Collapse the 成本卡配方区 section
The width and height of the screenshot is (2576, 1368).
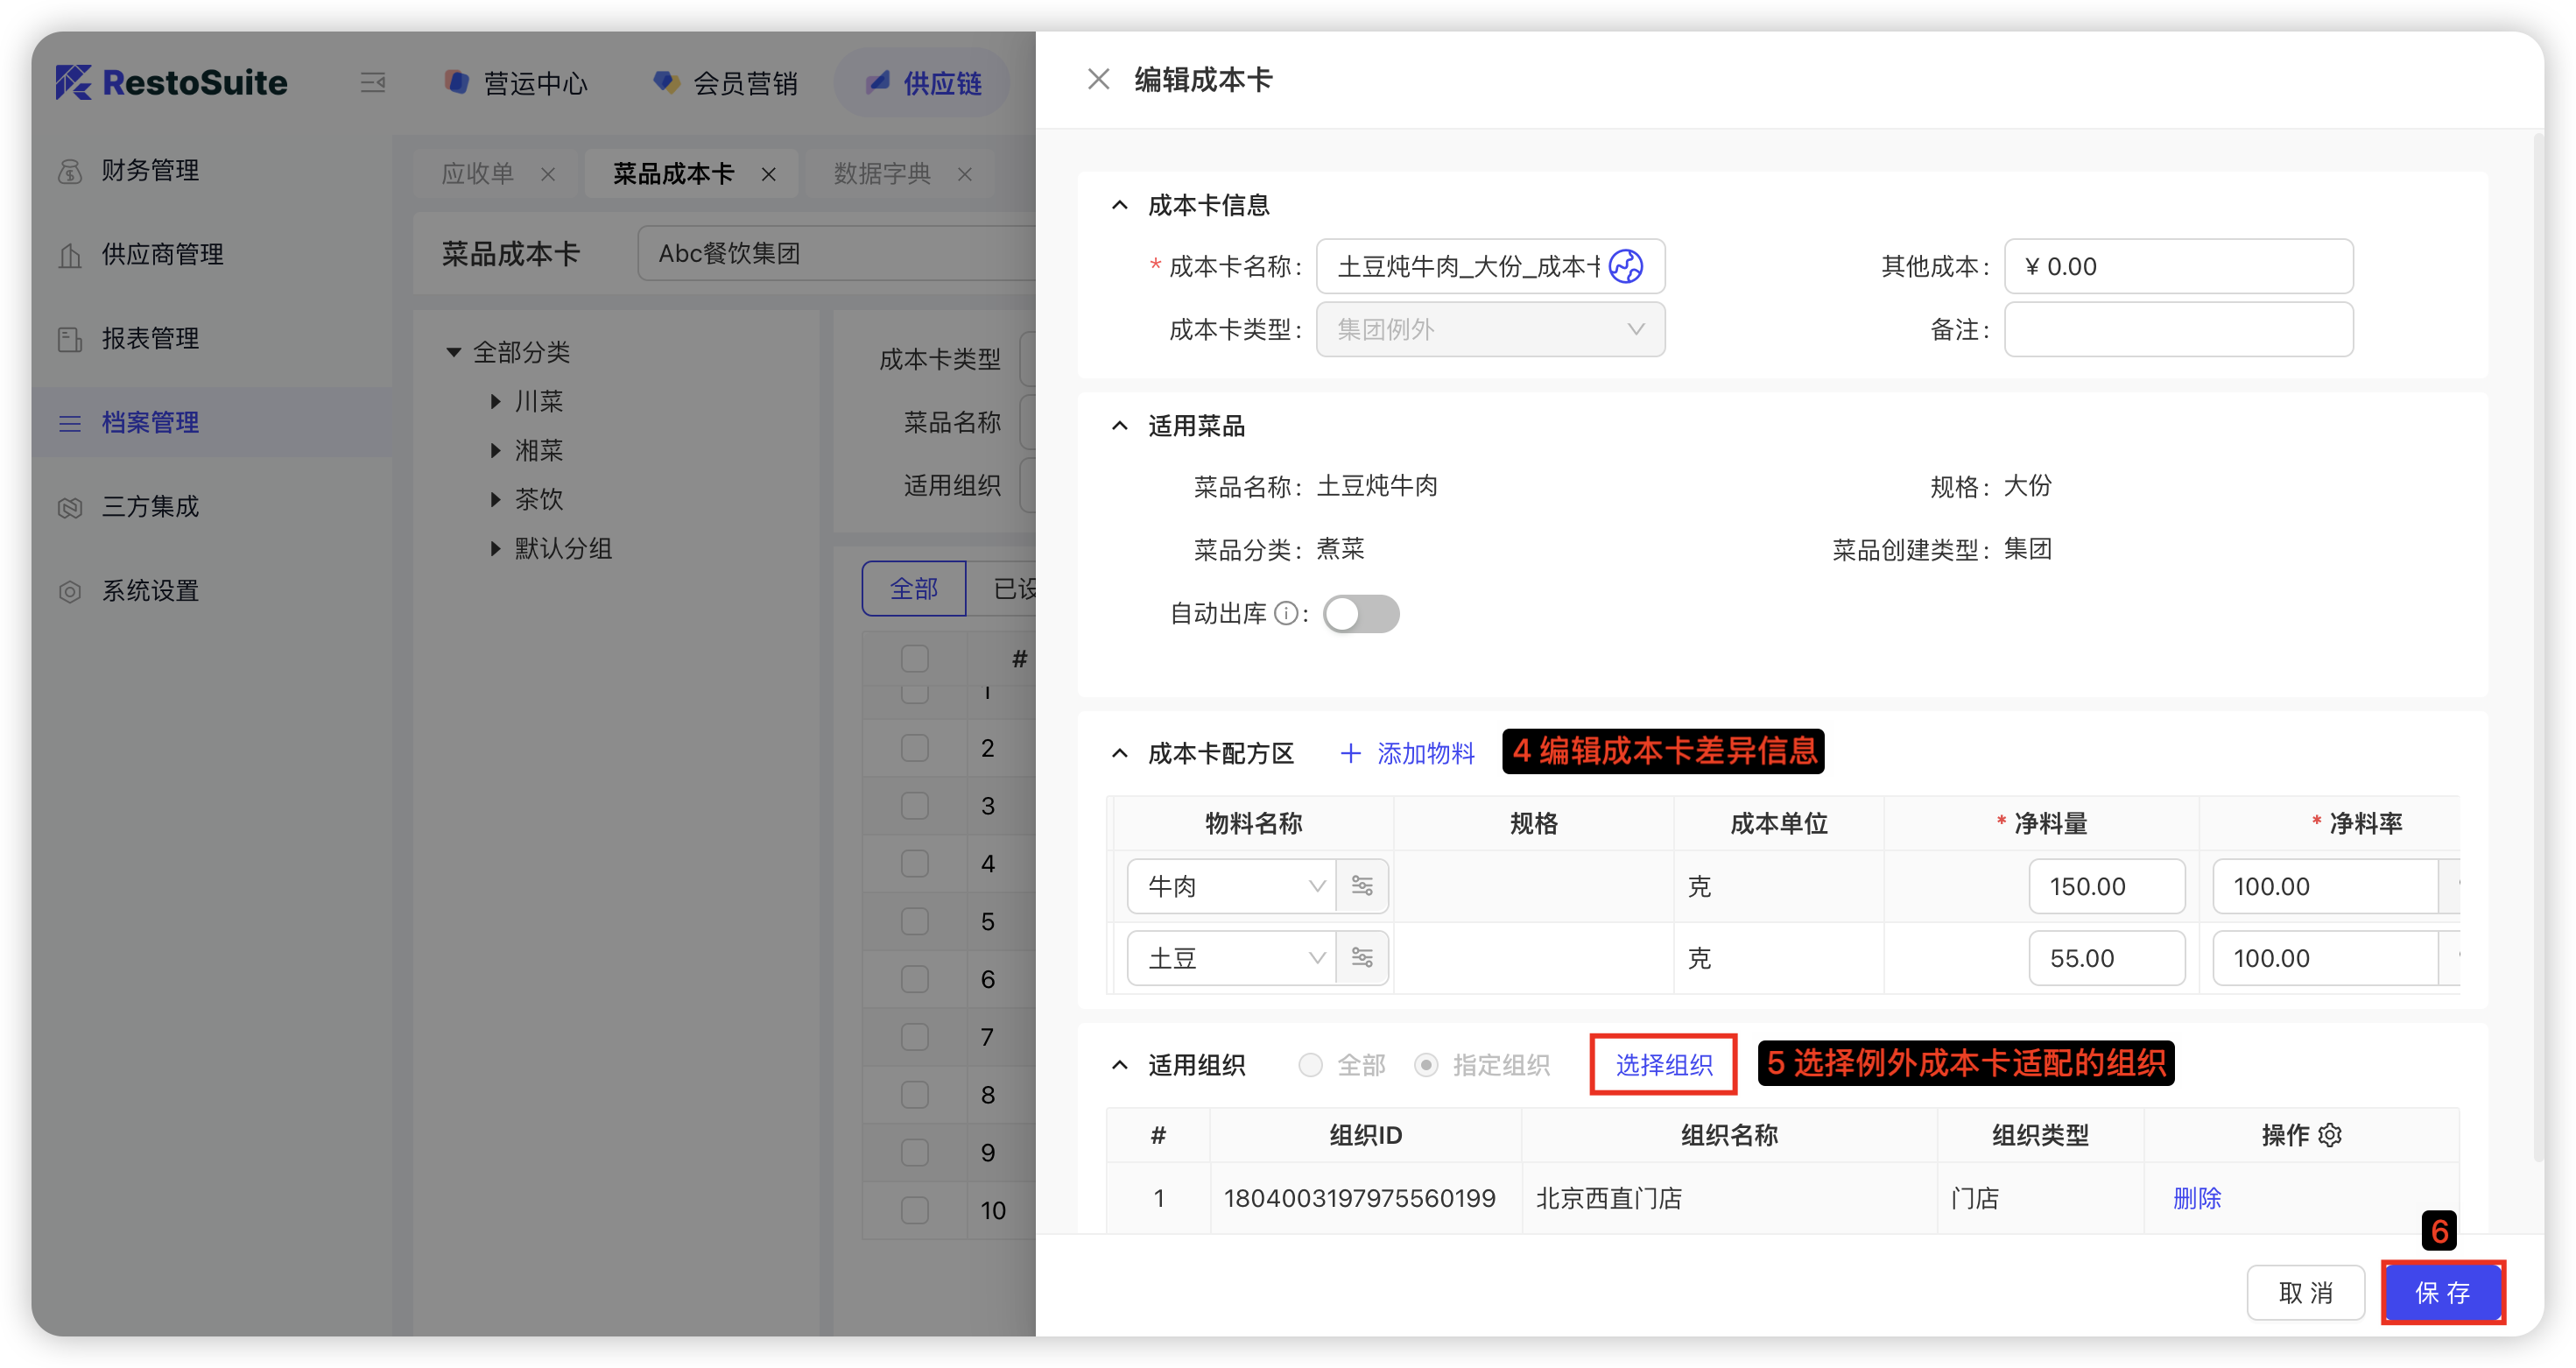click(1120, 754)
